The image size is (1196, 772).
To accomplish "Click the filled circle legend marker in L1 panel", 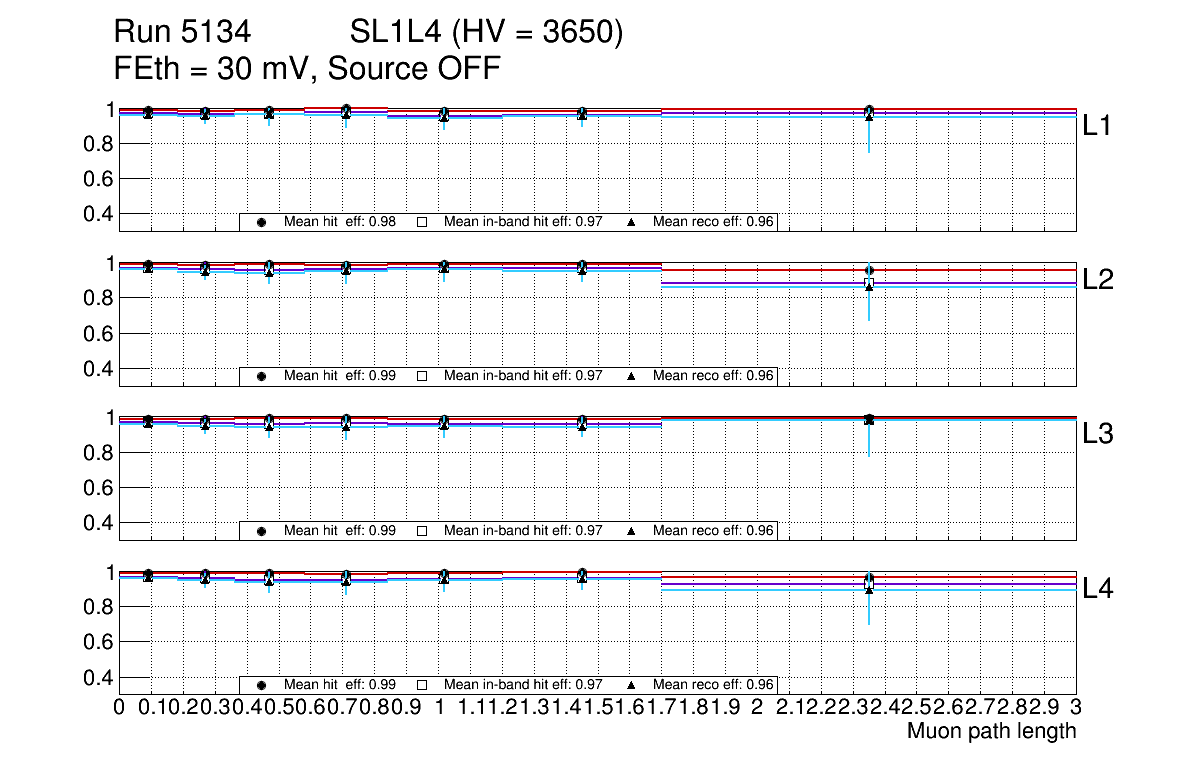I will 261,222.
